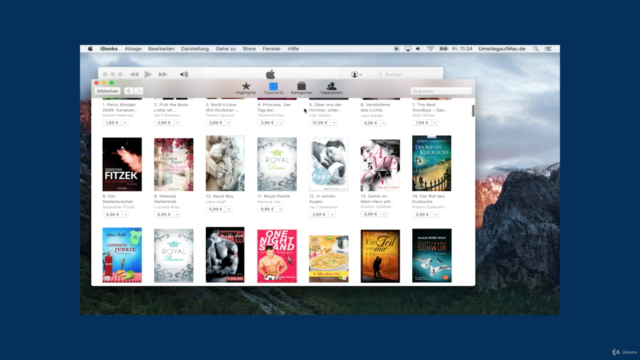
Task: Click the iTunes fast-forward button
Action: pos(163,74)
